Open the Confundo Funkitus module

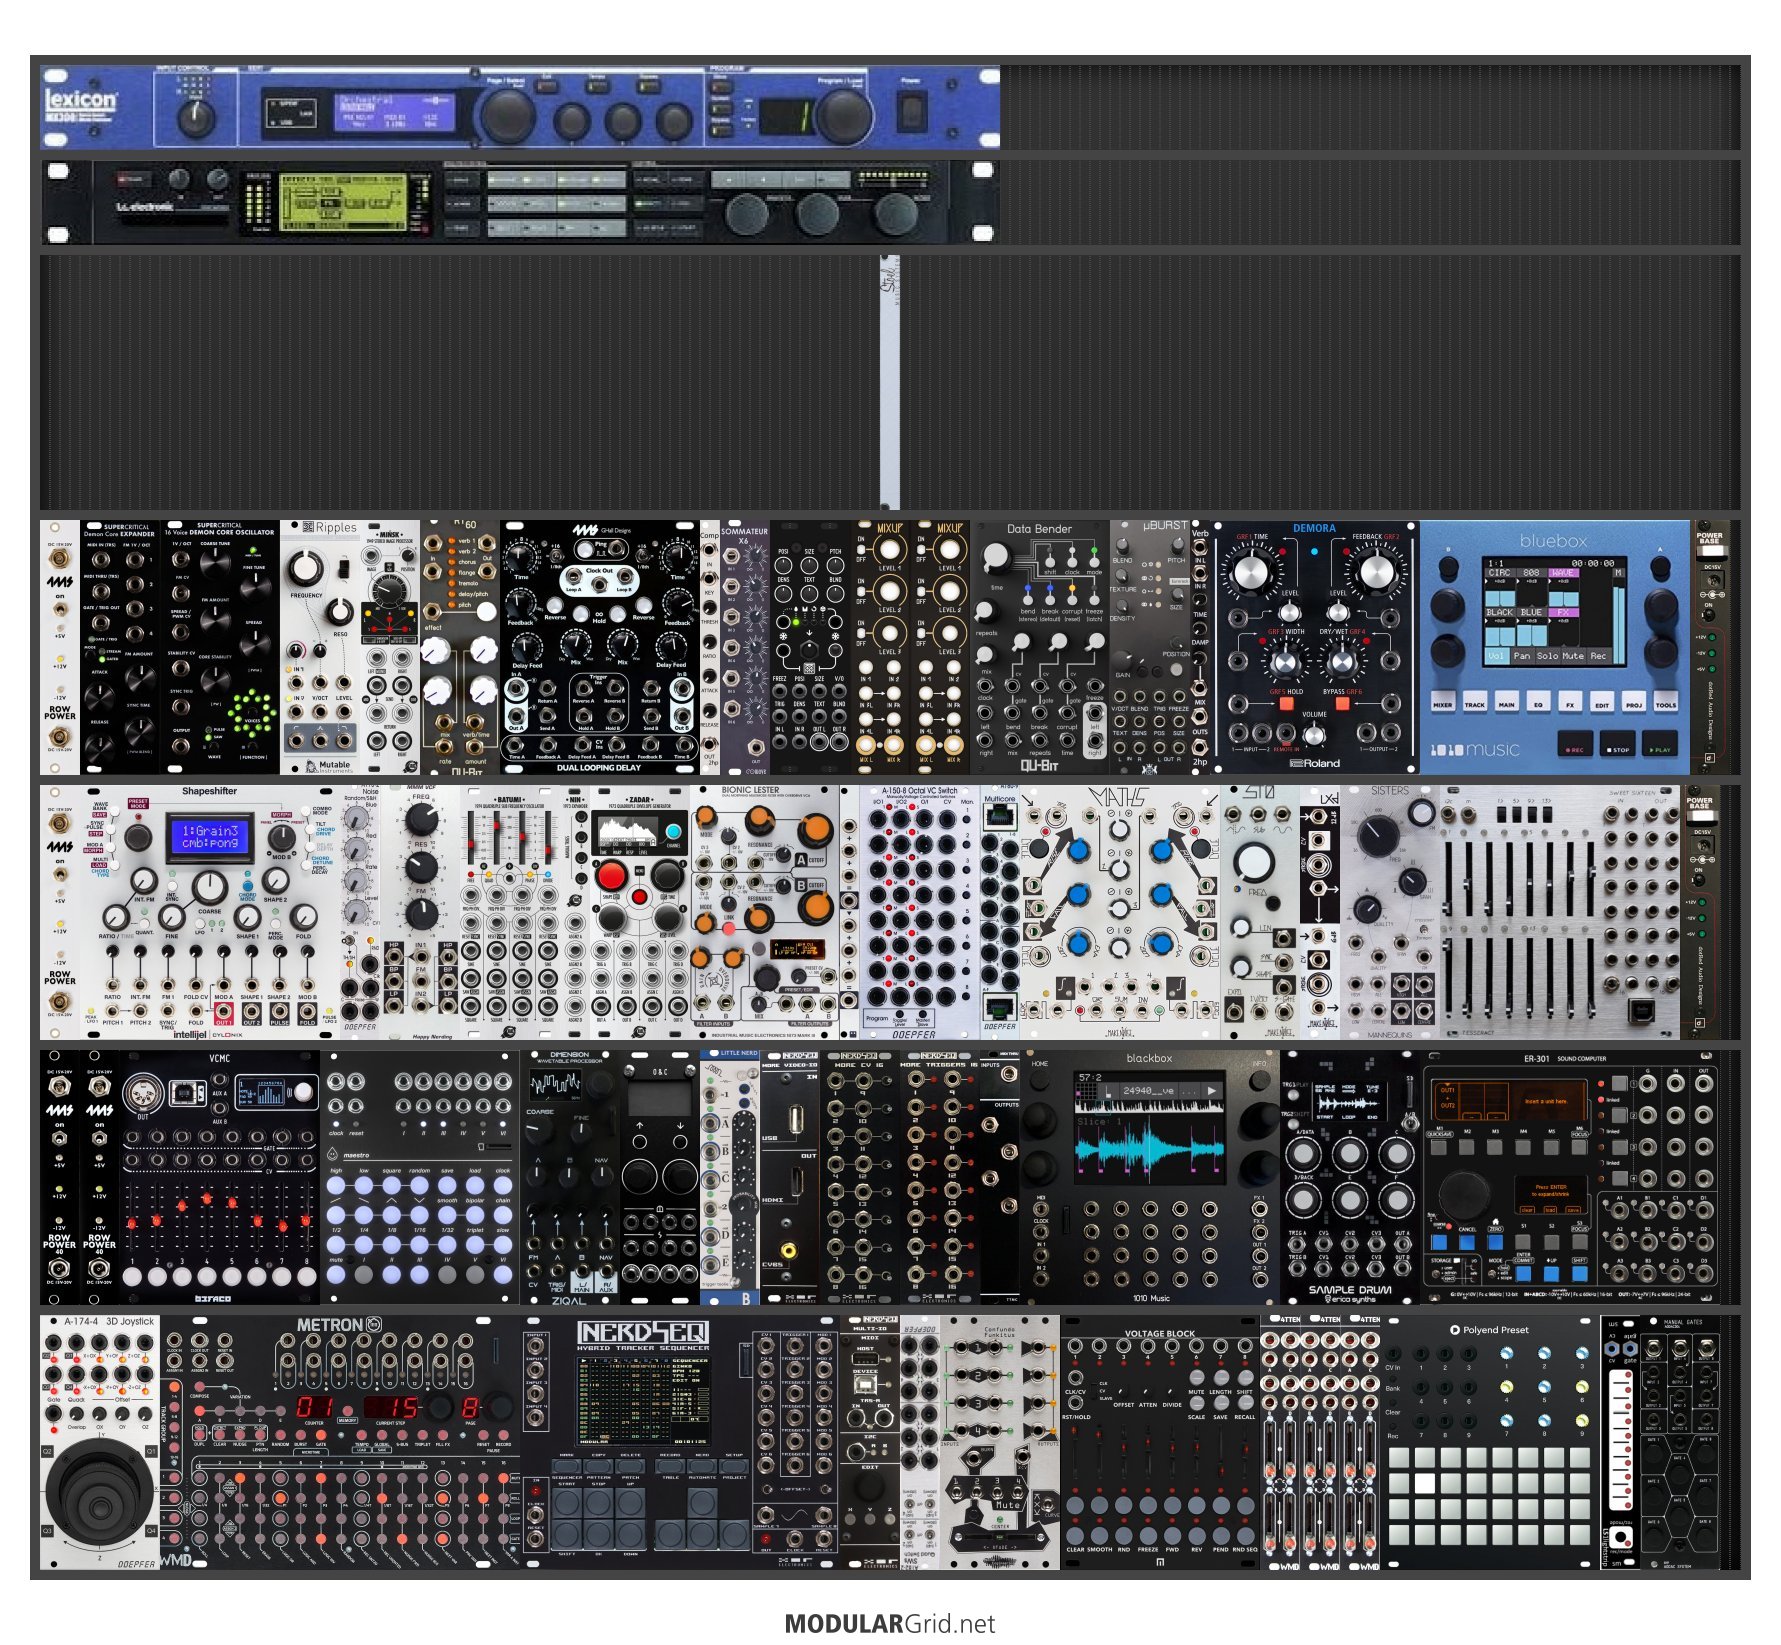coord(1000,1442)
